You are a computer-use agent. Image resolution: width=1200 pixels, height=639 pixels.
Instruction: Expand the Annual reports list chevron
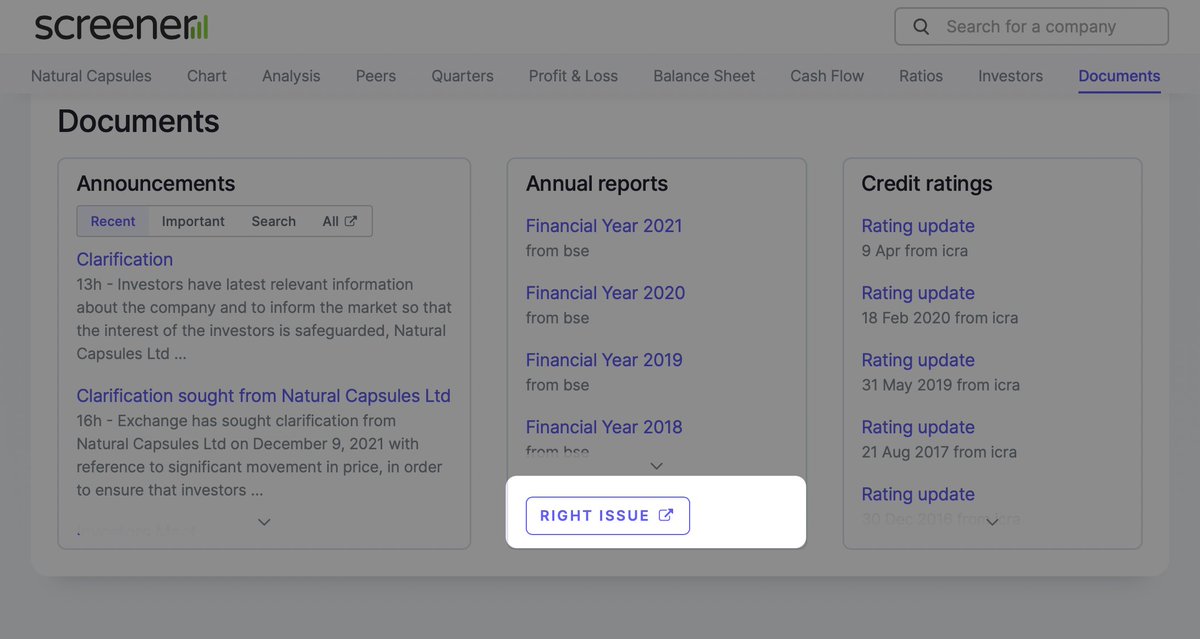coord(656,465)
